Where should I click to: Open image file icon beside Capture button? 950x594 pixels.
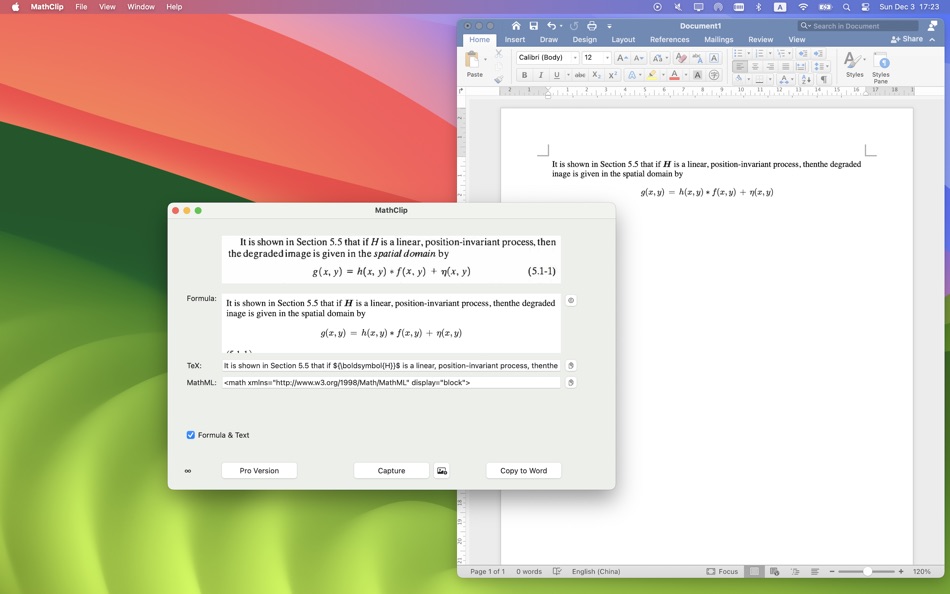pyautogui.click(x=442, y=470)
